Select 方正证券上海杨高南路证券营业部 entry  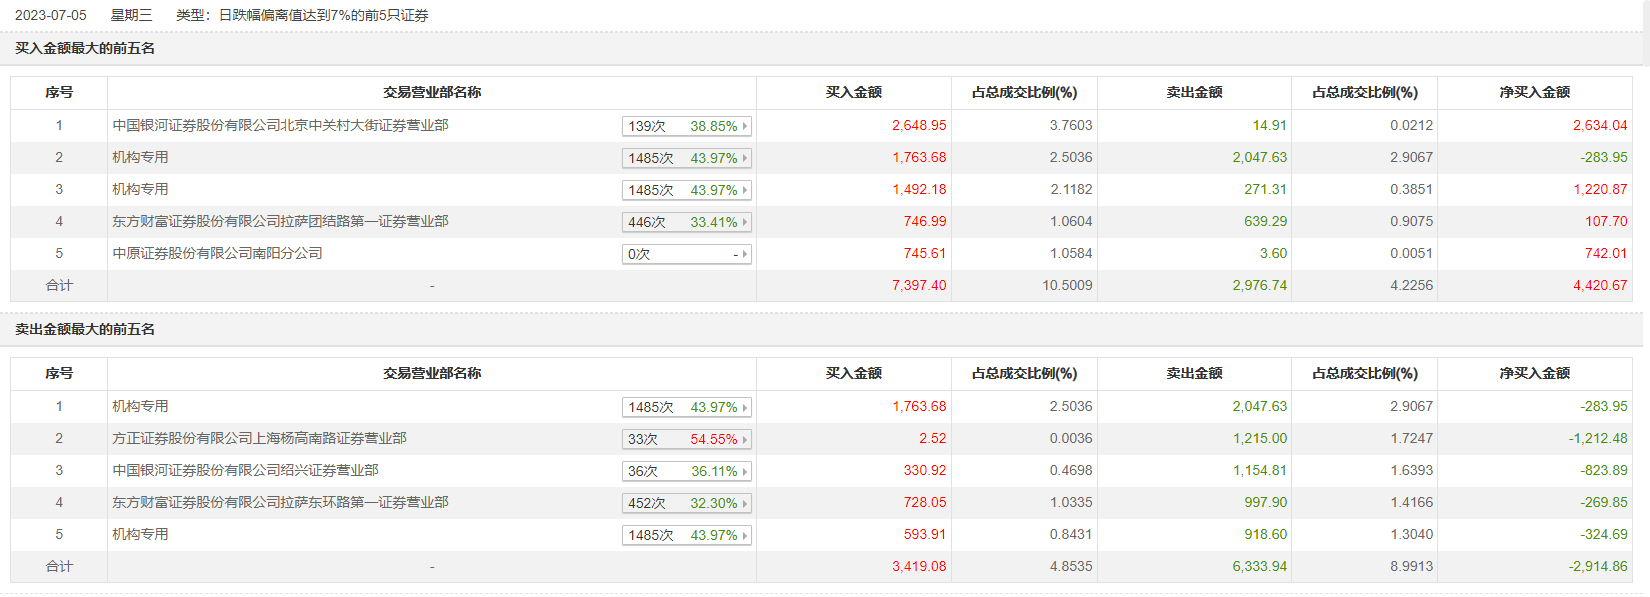pos(259,438)
